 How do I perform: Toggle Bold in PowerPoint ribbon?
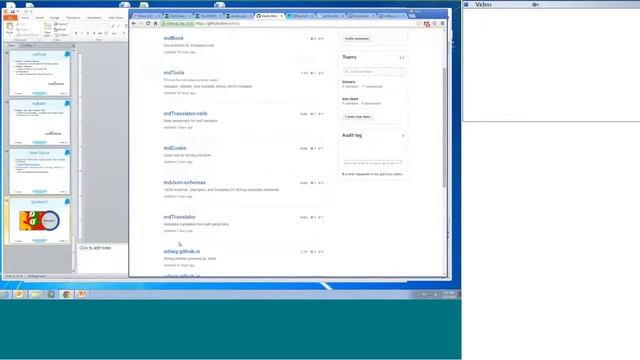76,33
